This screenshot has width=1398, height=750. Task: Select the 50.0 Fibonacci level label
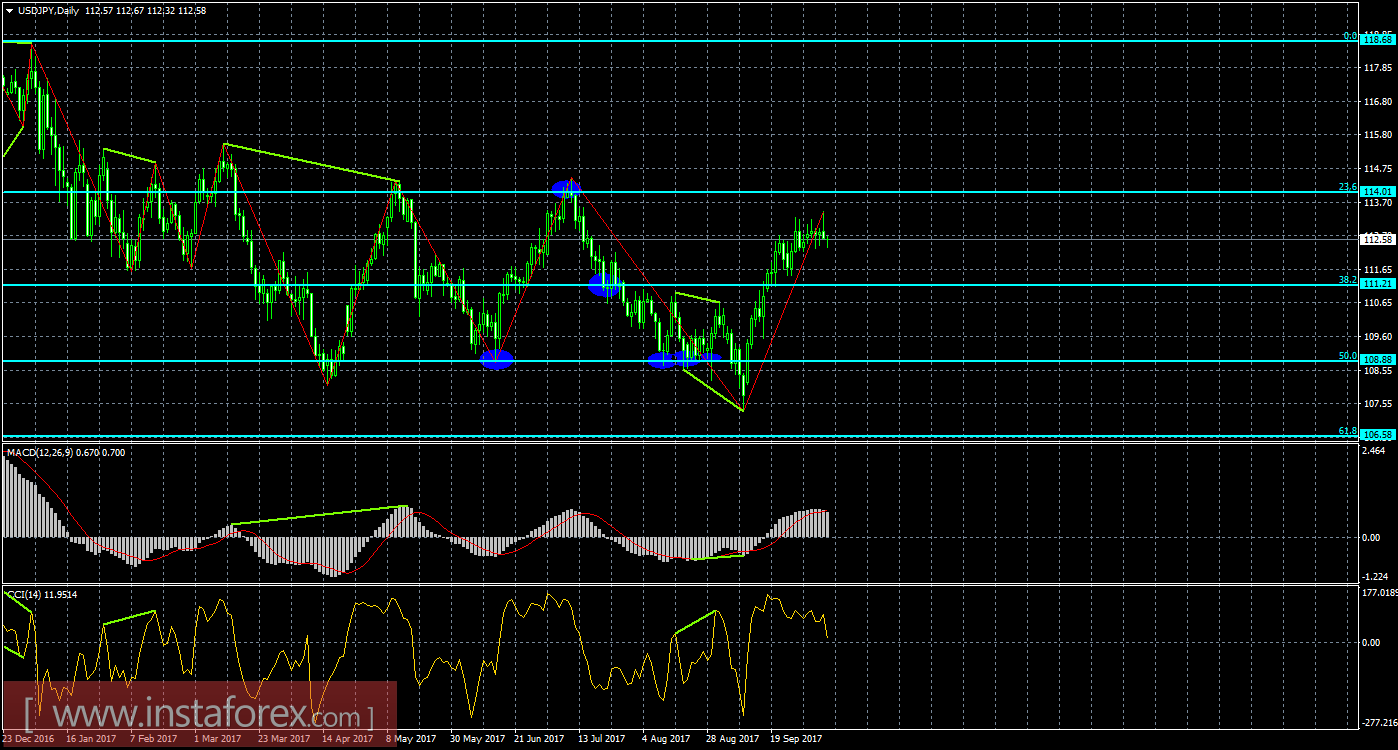[1350, 354]
